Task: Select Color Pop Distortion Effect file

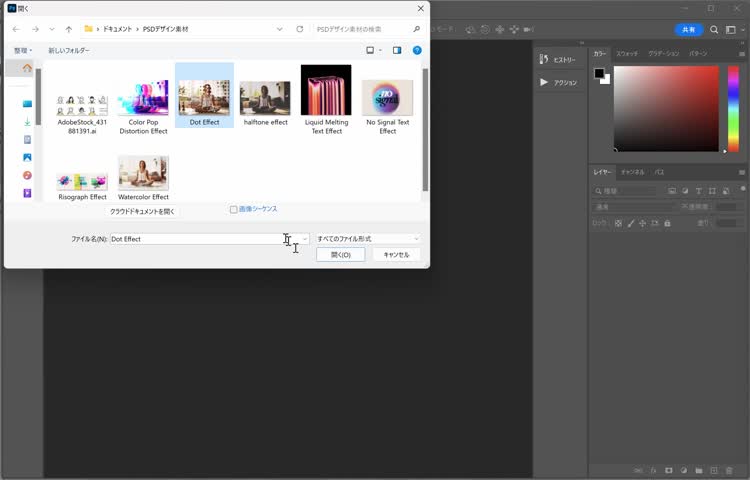Action: click(x=143, y=106)
